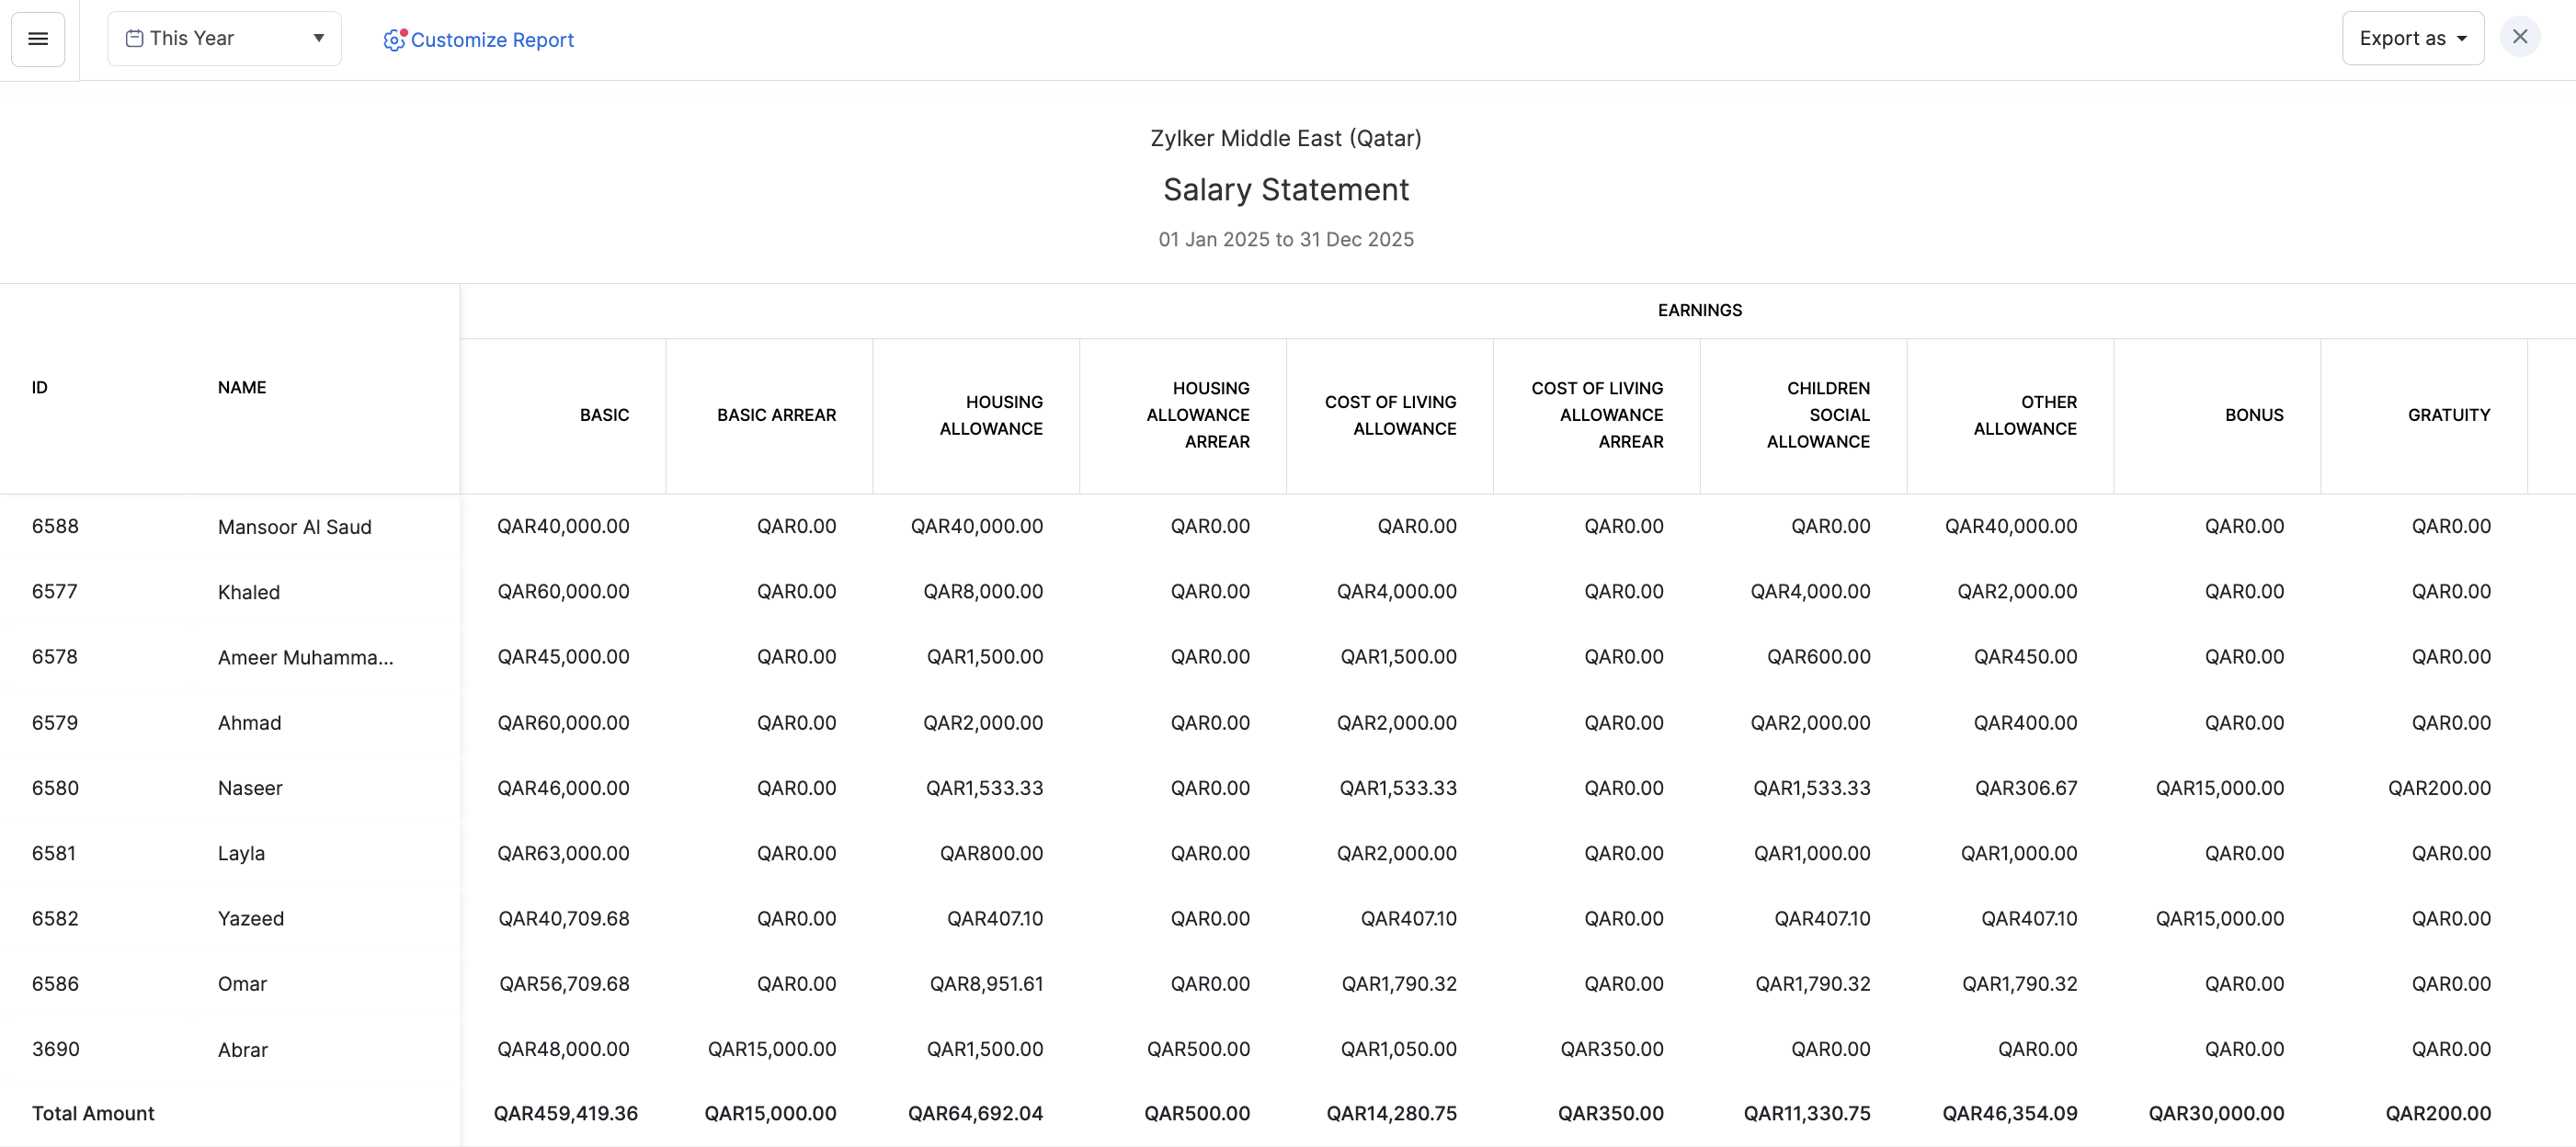The height and width of the screenshot is (1147, 2576).
Task: Click the Name column header
Action: click(x=242, y=388)
